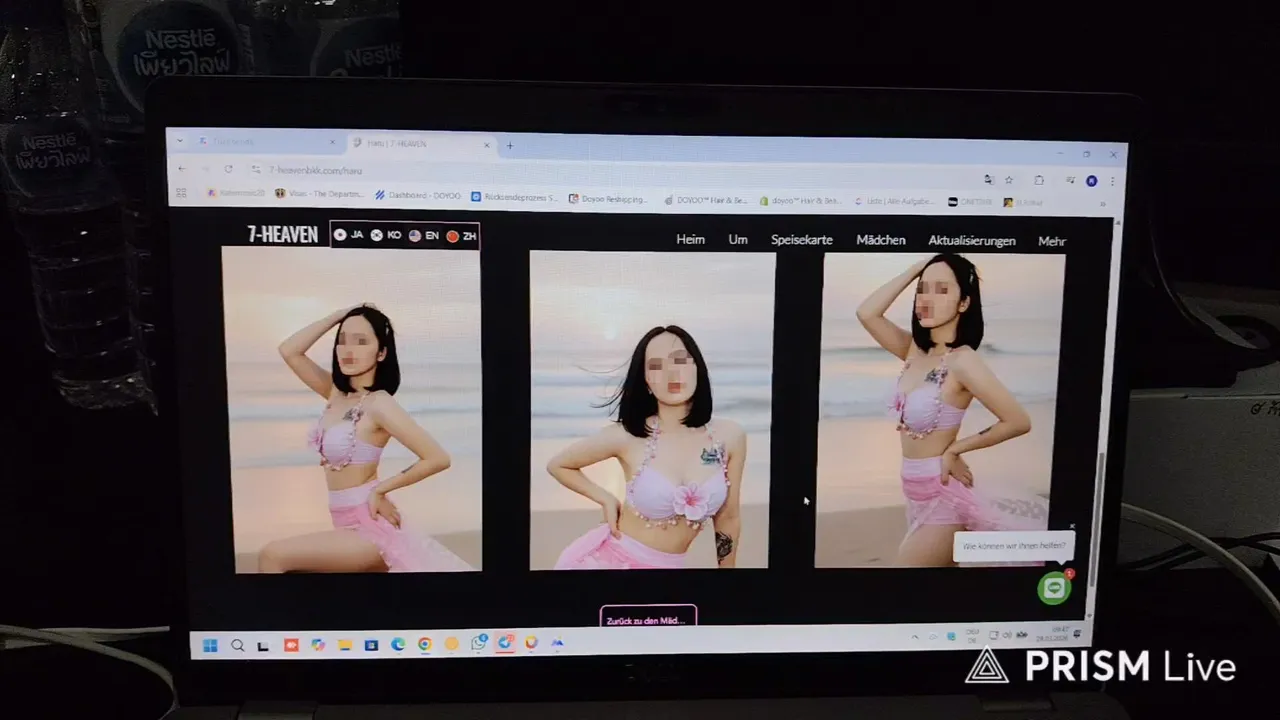
Task: Open File Explorer from the taskbar
Action: 344,645
